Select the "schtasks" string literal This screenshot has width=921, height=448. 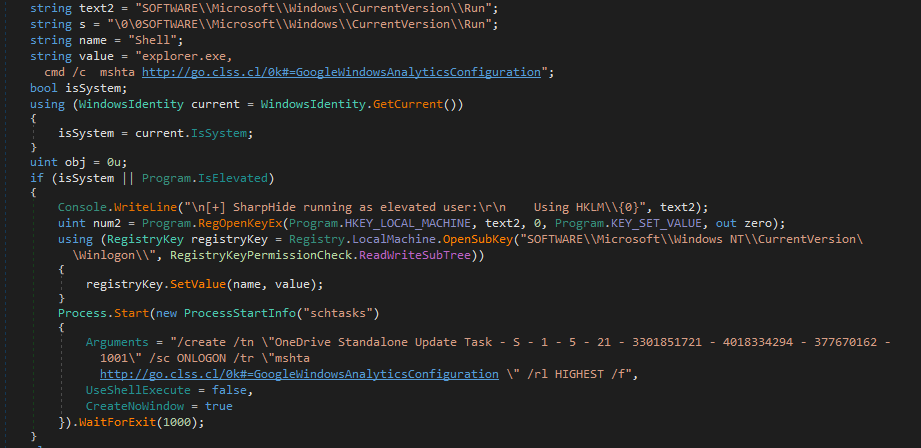pyautogui.click(x=338, y=313)
